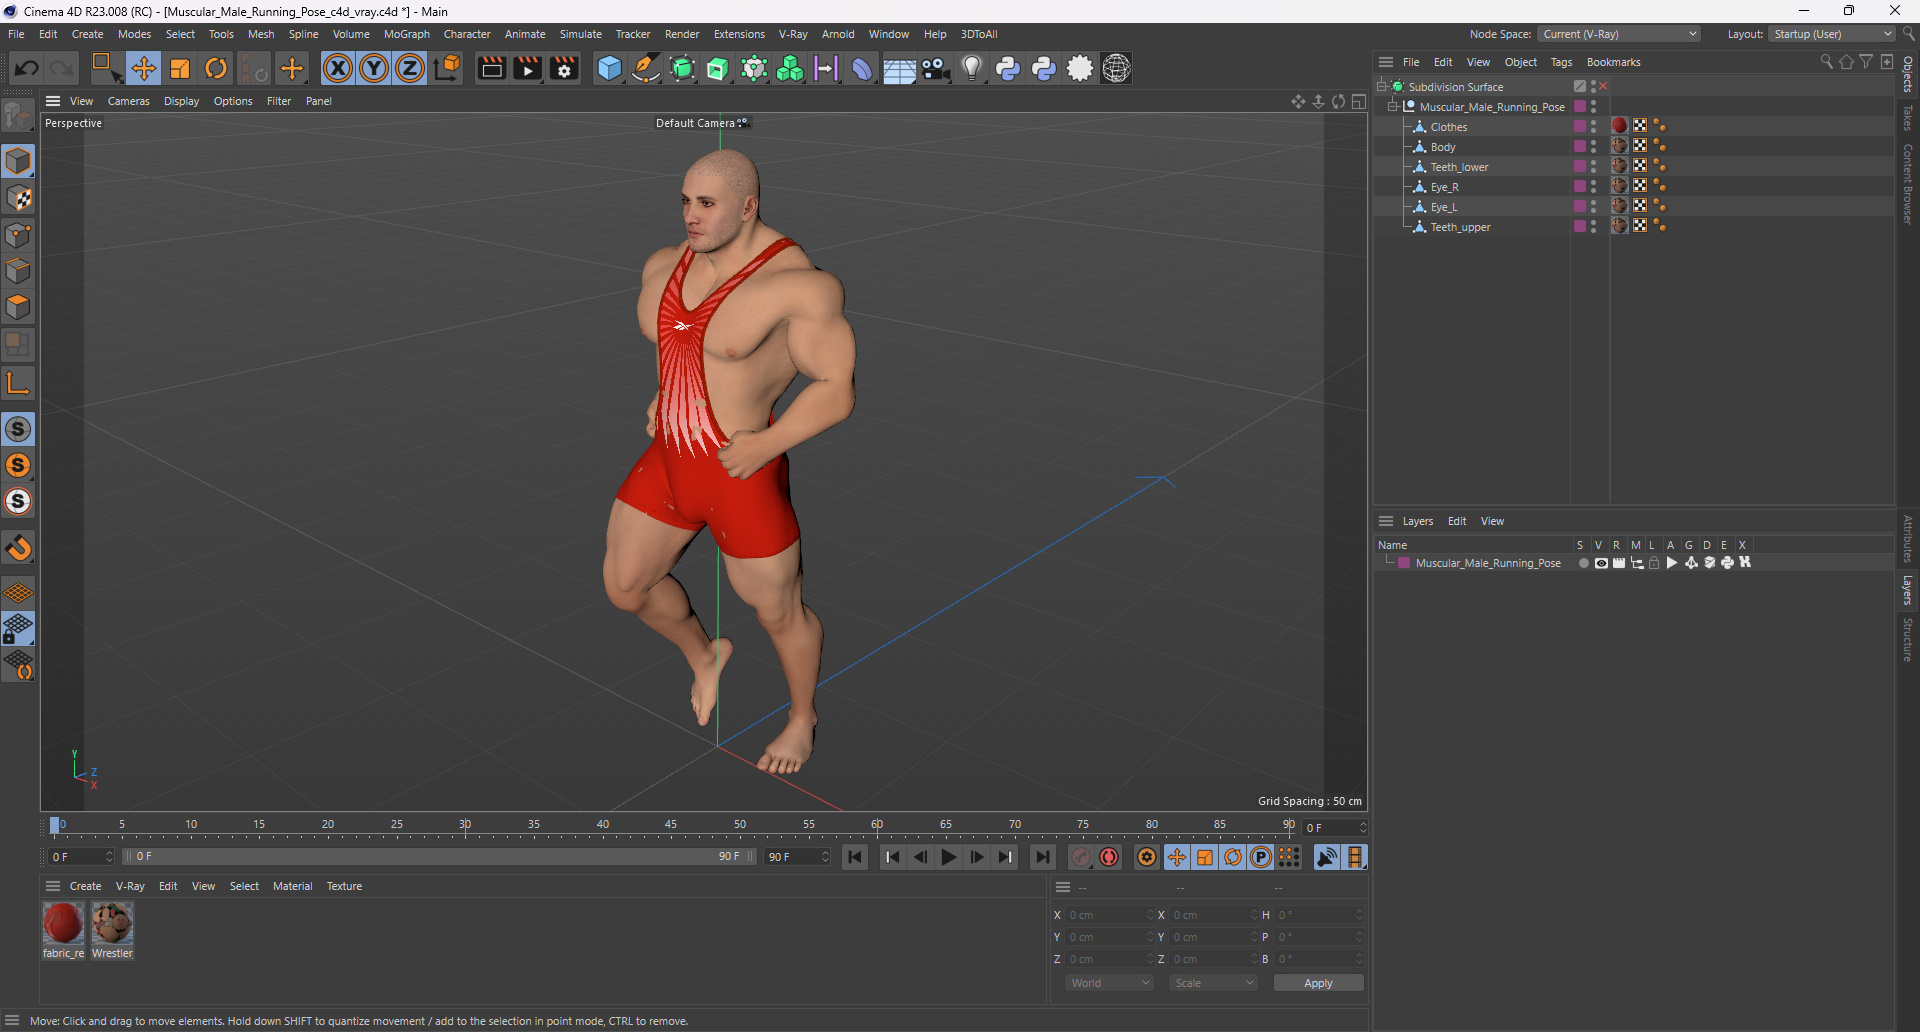Screen dimensions: 1920x1032
Task: Enable Model mode in left sidebar
Action: click(x=18, y=161)
